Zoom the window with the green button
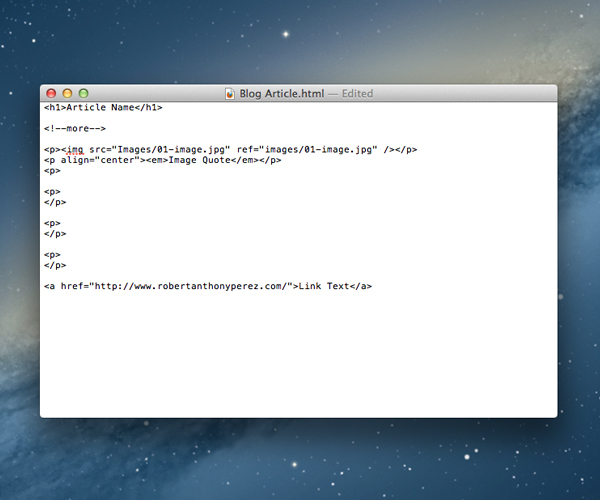 tap(83, 93)
